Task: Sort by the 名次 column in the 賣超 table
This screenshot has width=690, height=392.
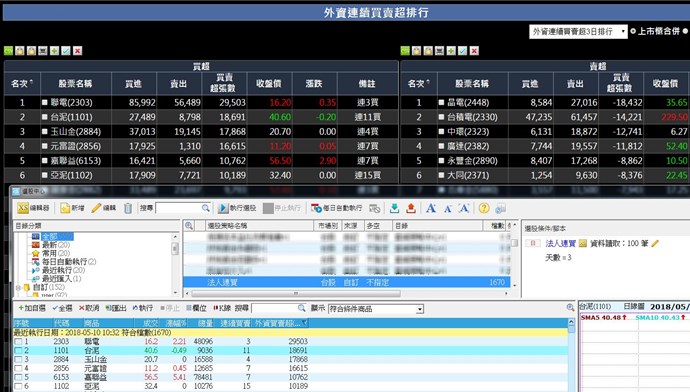Action: (418, 84)
